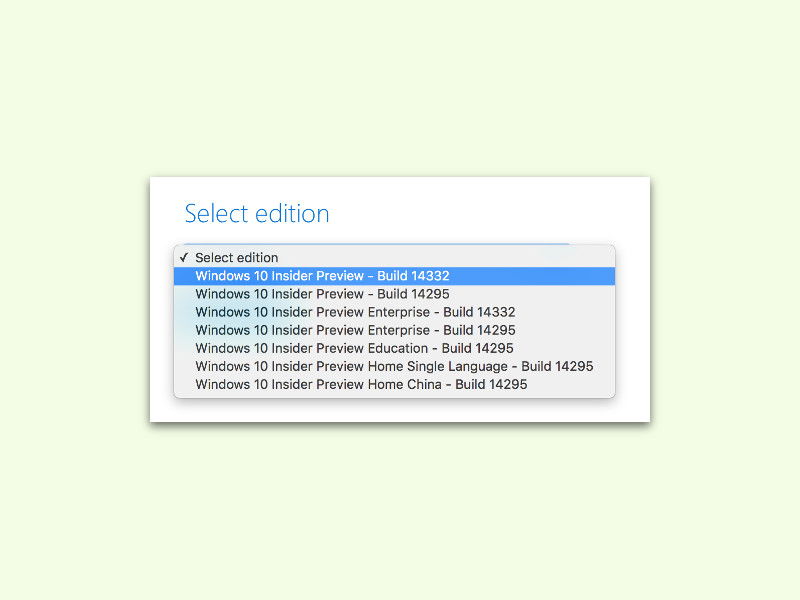Image resolution: width=800 pixels, height=600 pixels.
Task: Click the blue Select edition heading
Action: (x=257, y=214)
